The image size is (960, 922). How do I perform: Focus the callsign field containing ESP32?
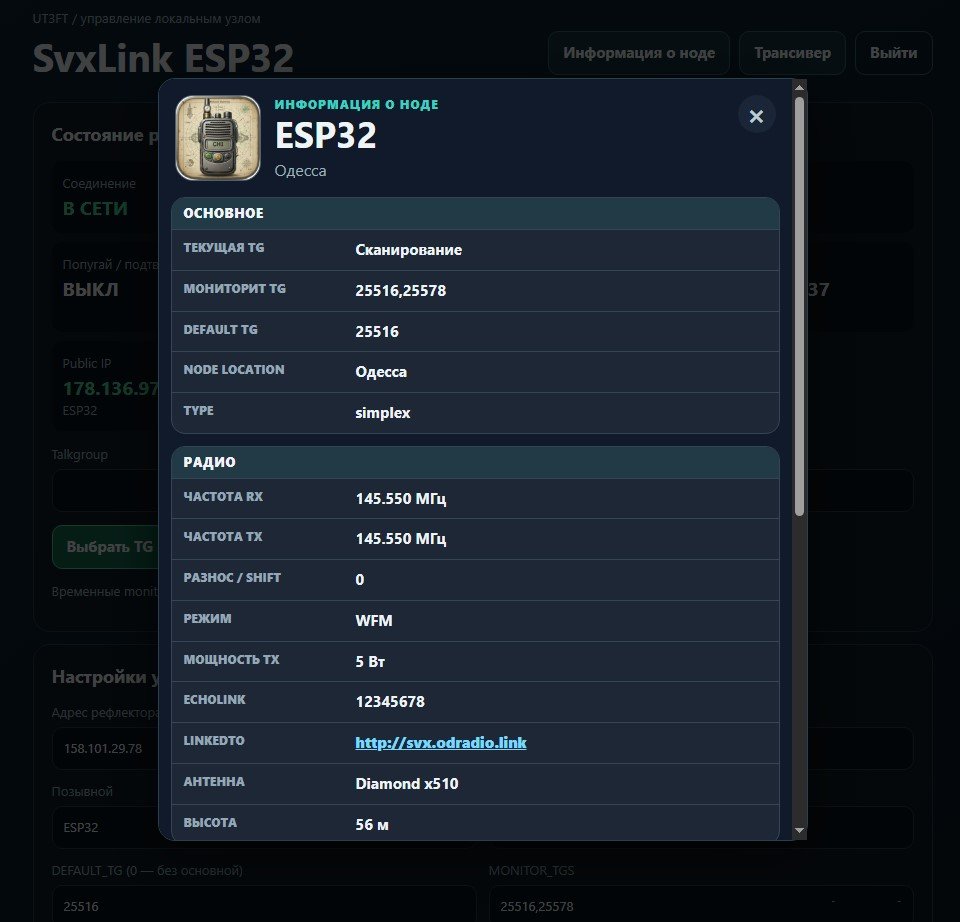click(x=105, y=827)
